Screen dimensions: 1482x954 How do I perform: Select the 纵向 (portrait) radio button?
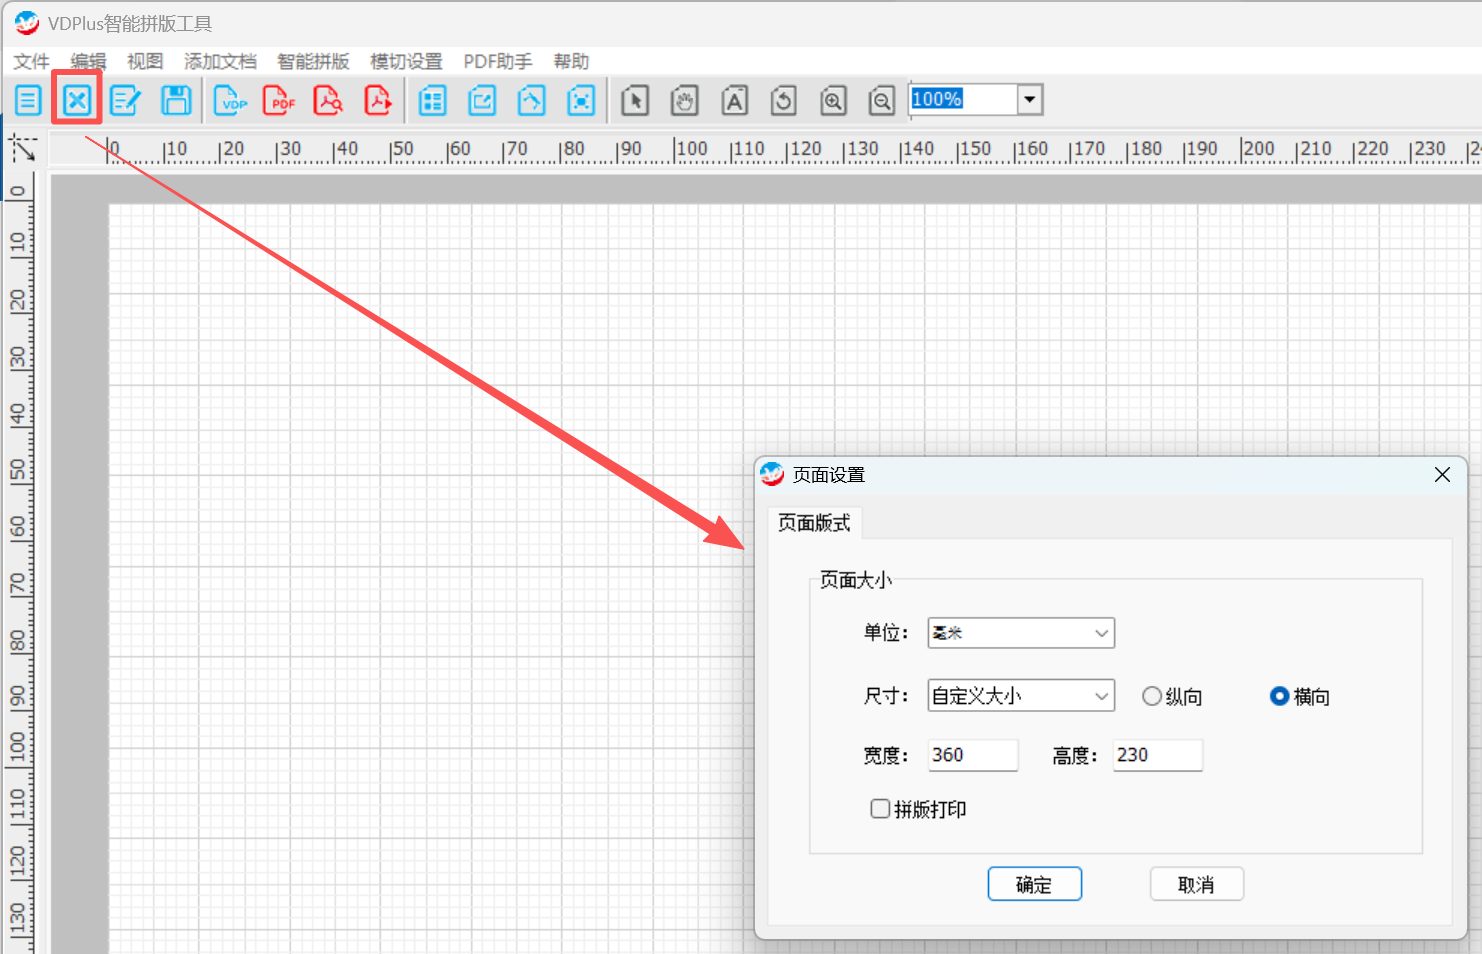1152,696
